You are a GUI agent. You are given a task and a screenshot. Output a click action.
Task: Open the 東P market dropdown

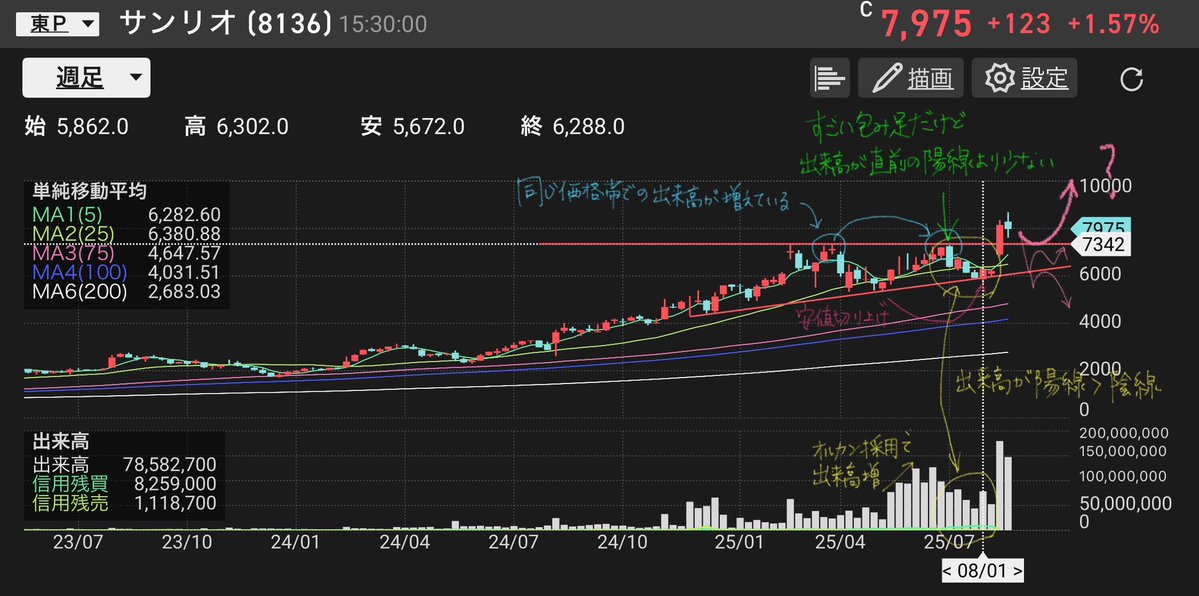click(x=57, y=24)
